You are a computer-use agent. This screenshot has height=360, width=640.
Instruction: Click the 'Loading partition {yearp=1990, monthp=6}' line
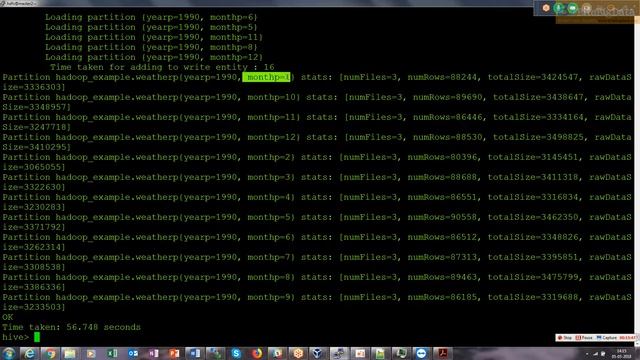point(151,17)
